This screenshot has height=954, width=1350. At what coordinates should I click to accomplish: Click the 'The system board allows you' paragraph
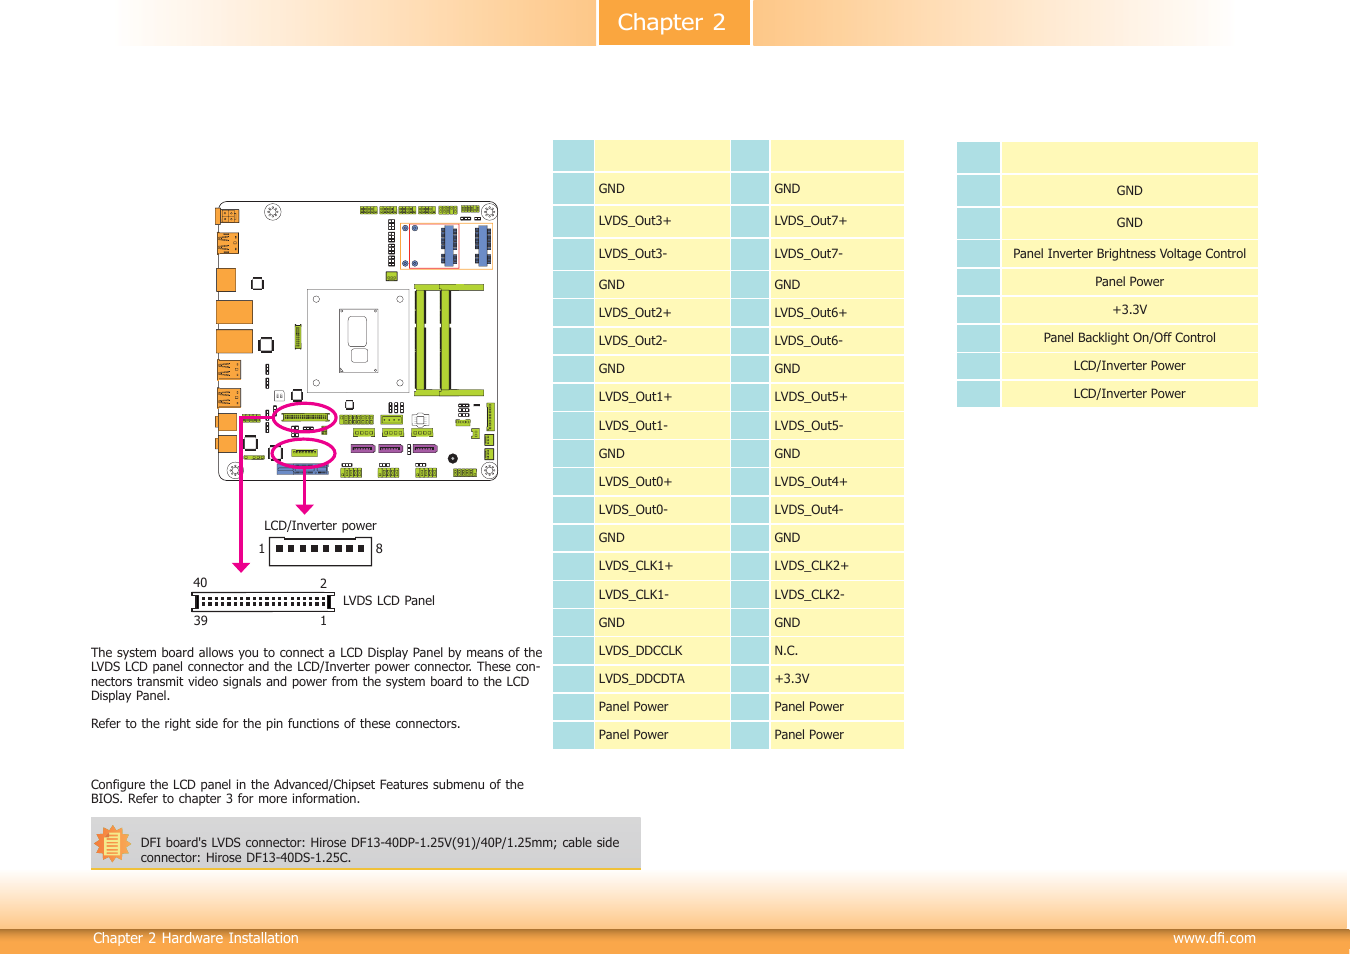(316, 674)
